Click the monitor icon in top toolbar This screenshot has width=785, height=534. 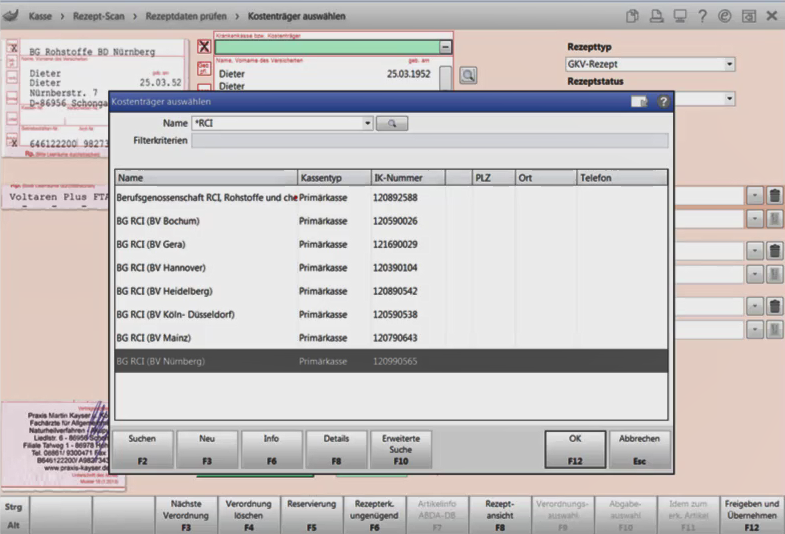680,16
